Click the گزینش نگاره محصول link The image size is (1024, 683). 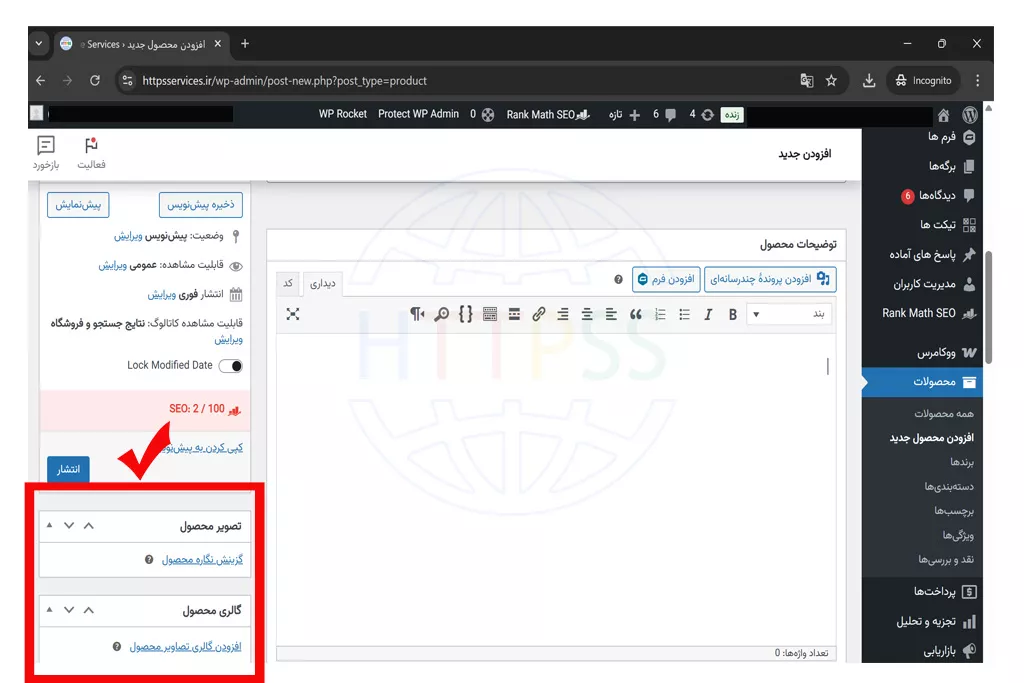pos(202,560)
